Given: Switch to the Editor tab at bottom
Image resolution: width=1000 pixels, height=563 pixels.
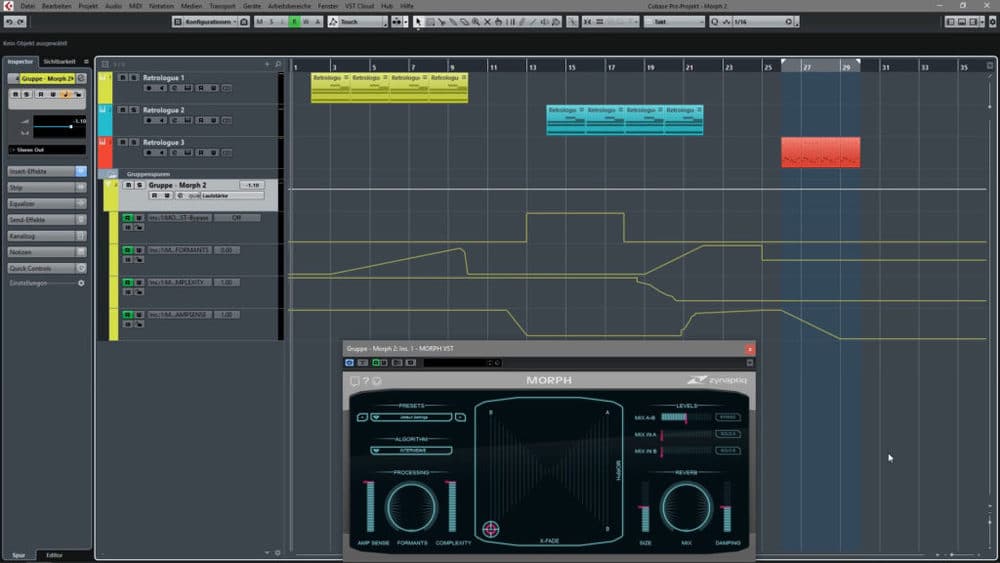Looking at the screenshot, I should 54,555.
